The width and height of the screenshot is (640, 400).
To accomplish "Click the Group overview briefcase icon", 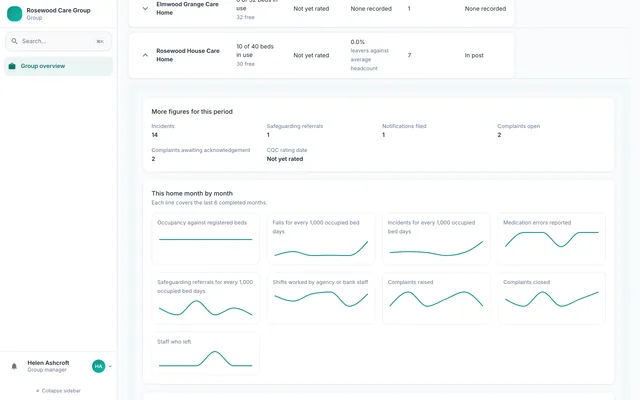I will 12,66.
